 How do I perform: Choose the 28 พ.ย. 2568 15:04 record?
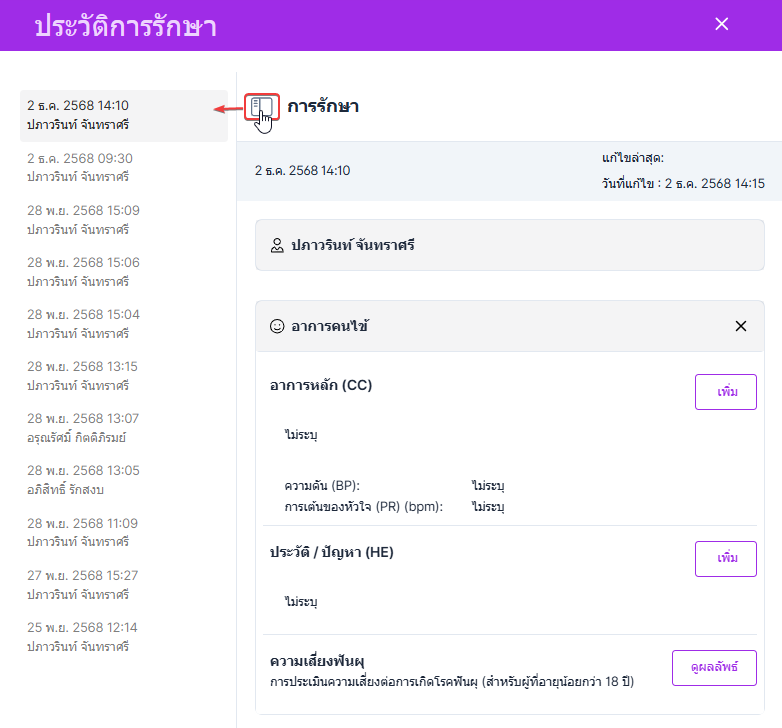[124, 324]
